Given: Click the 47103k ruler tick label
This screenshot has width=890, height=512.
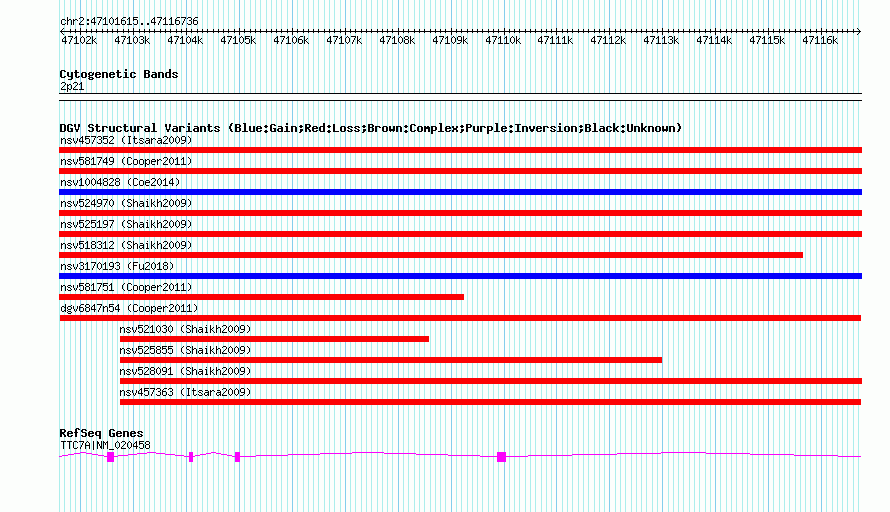Looking at the screenshot, I should click(132, 40).
